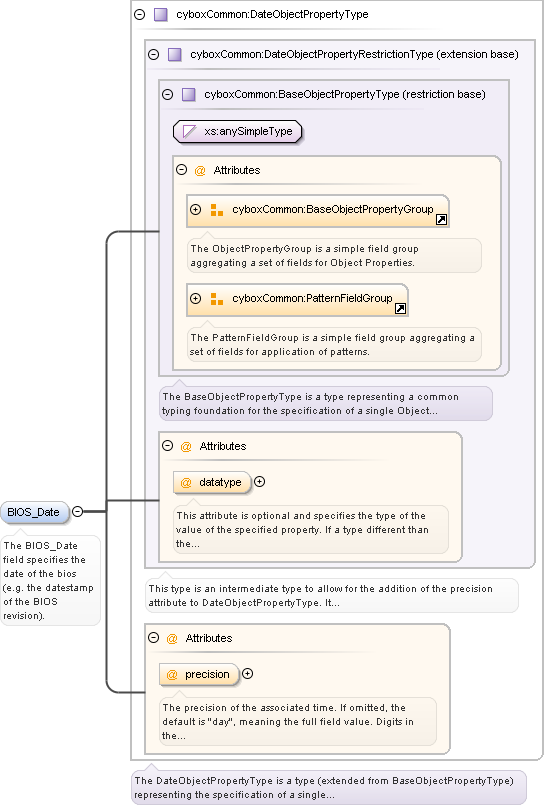Select the xs:anySimpleType box
Screen dimensions: 545x808
click(x=237, y=131)
